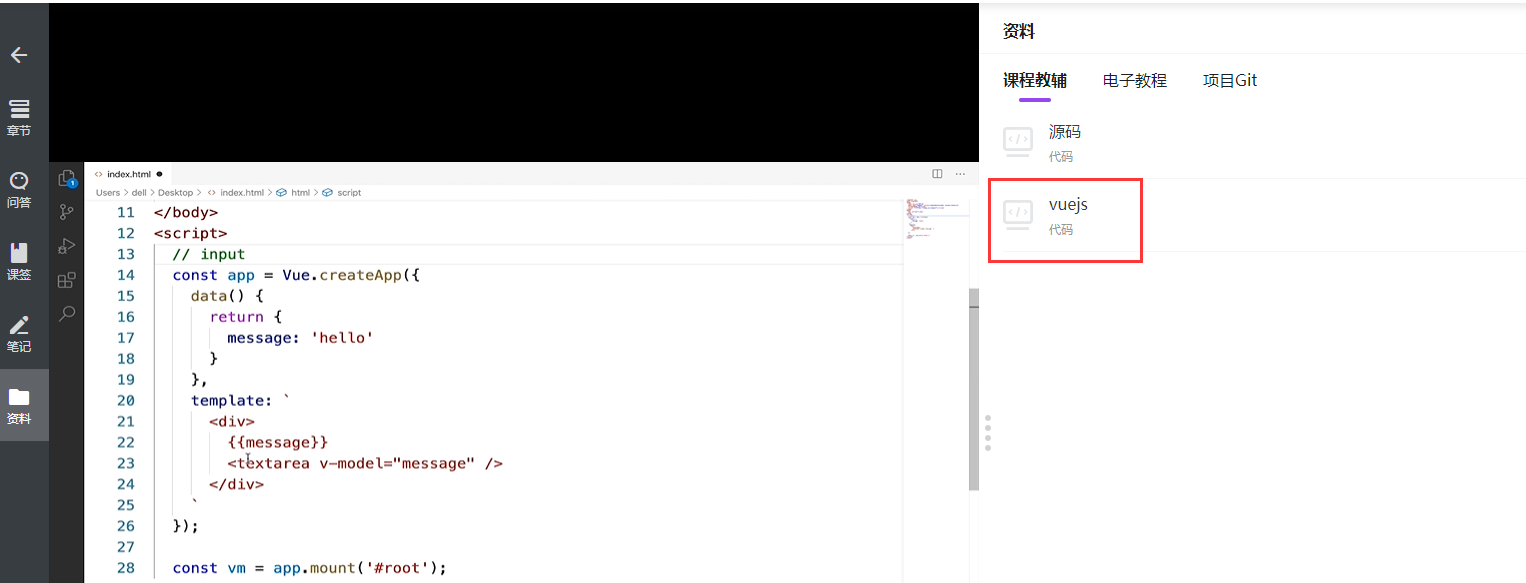This screenshot has width=1526, height=583.
Task: Click the editor vertical scrollbar thumb
Action: tap(974, 388)
